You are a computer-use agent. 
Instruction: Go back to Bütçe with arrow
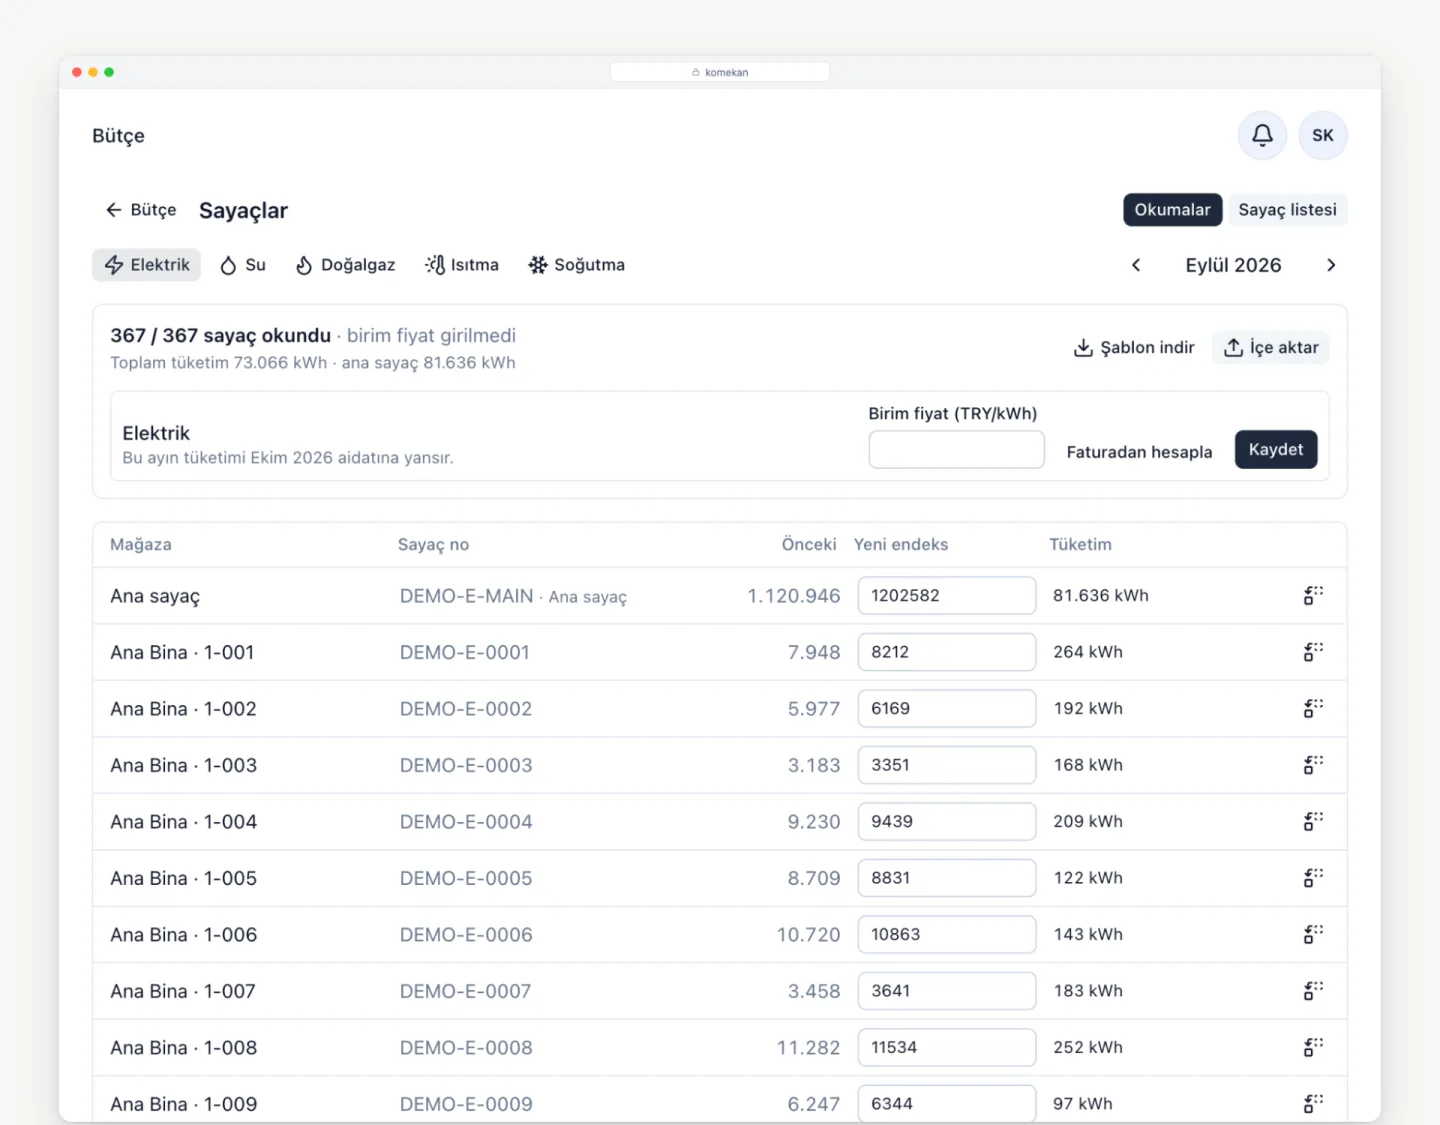point(141,210)
